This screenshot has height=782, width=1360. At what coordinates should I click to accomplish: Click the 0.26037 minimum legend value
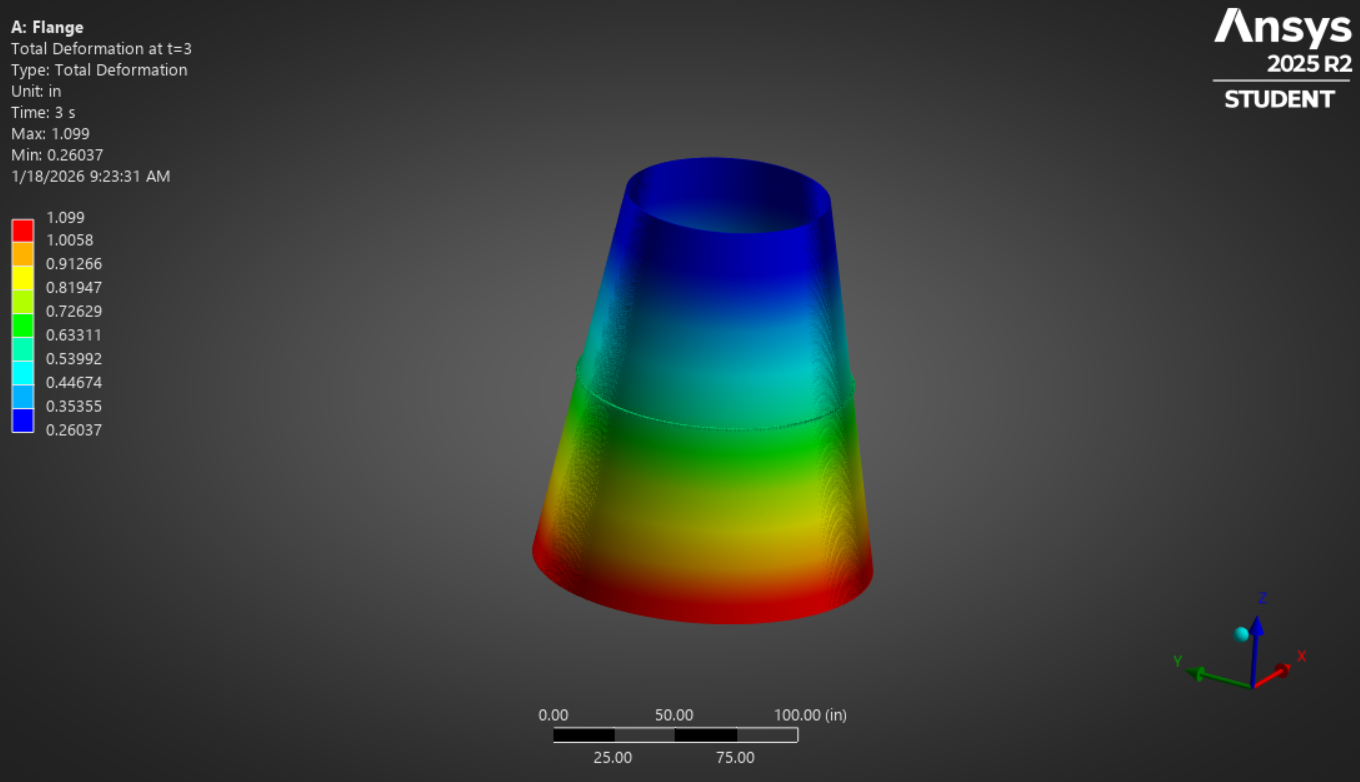(73, 430)
